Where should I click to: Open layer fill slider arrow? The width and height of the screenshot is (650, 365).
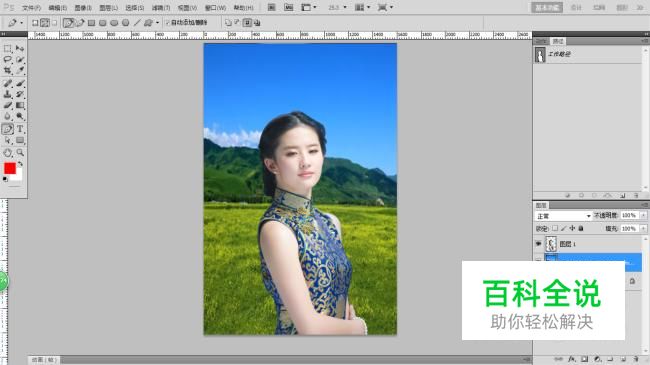pyautogui.click(x=643, y=229)
